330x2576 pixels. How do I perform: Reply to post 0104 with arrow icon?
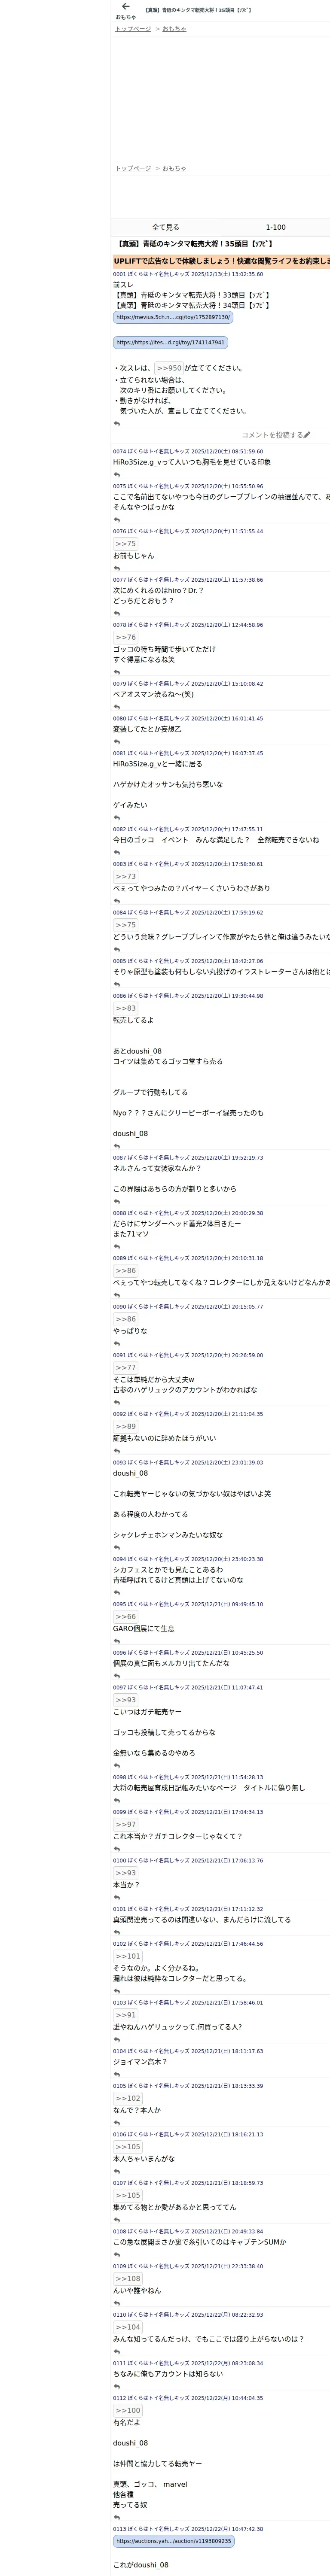pos(116,2074)
